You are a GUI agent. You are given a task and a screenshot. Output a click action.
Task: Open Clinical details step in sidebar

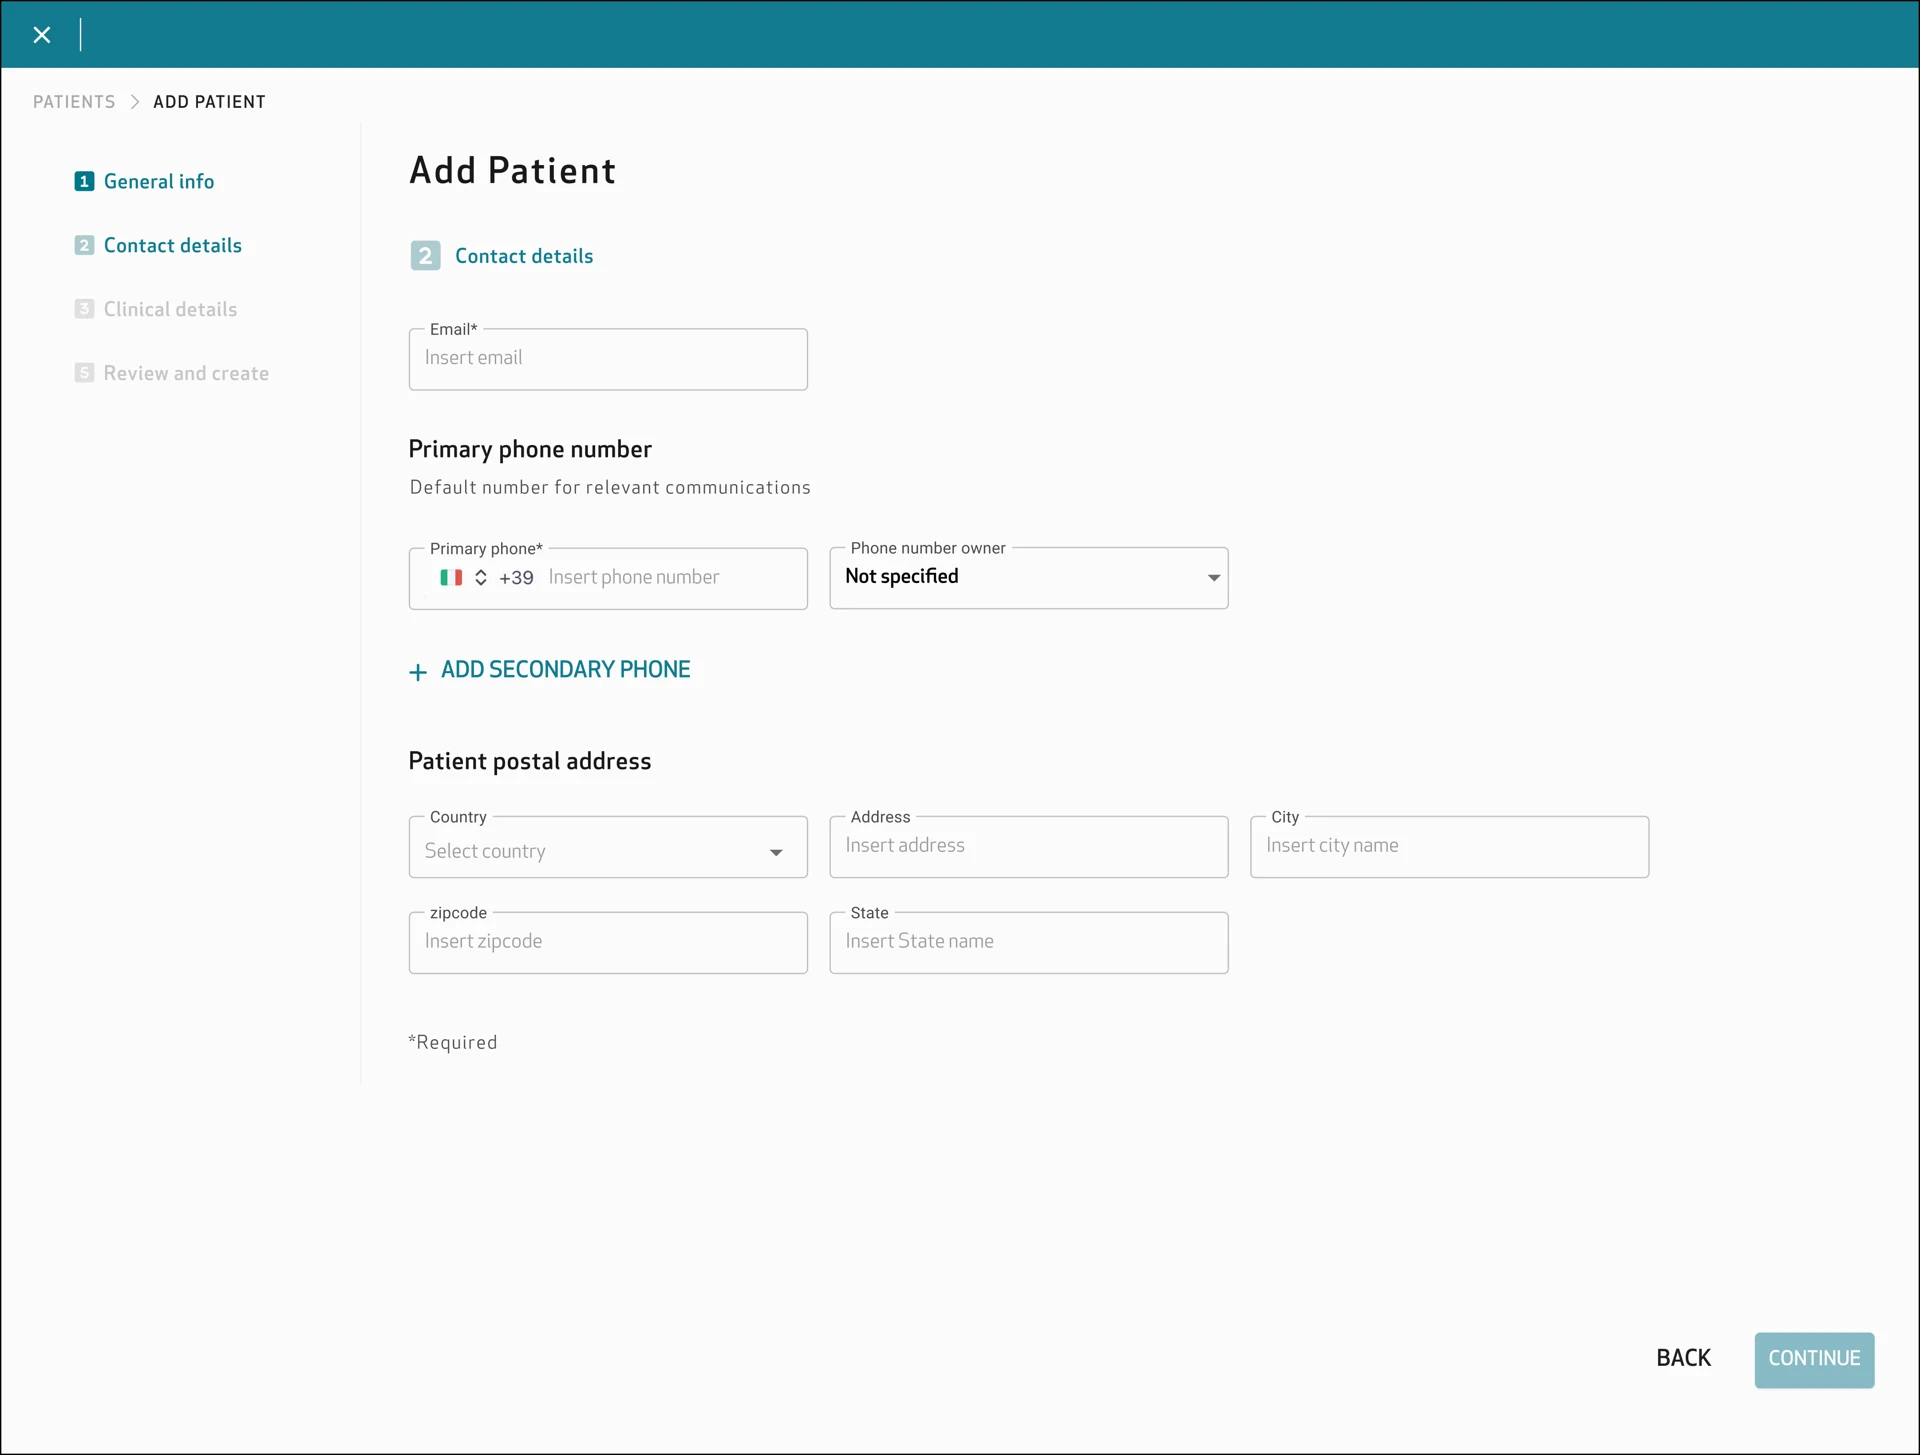pyautogui.click(x=170, y=309)
